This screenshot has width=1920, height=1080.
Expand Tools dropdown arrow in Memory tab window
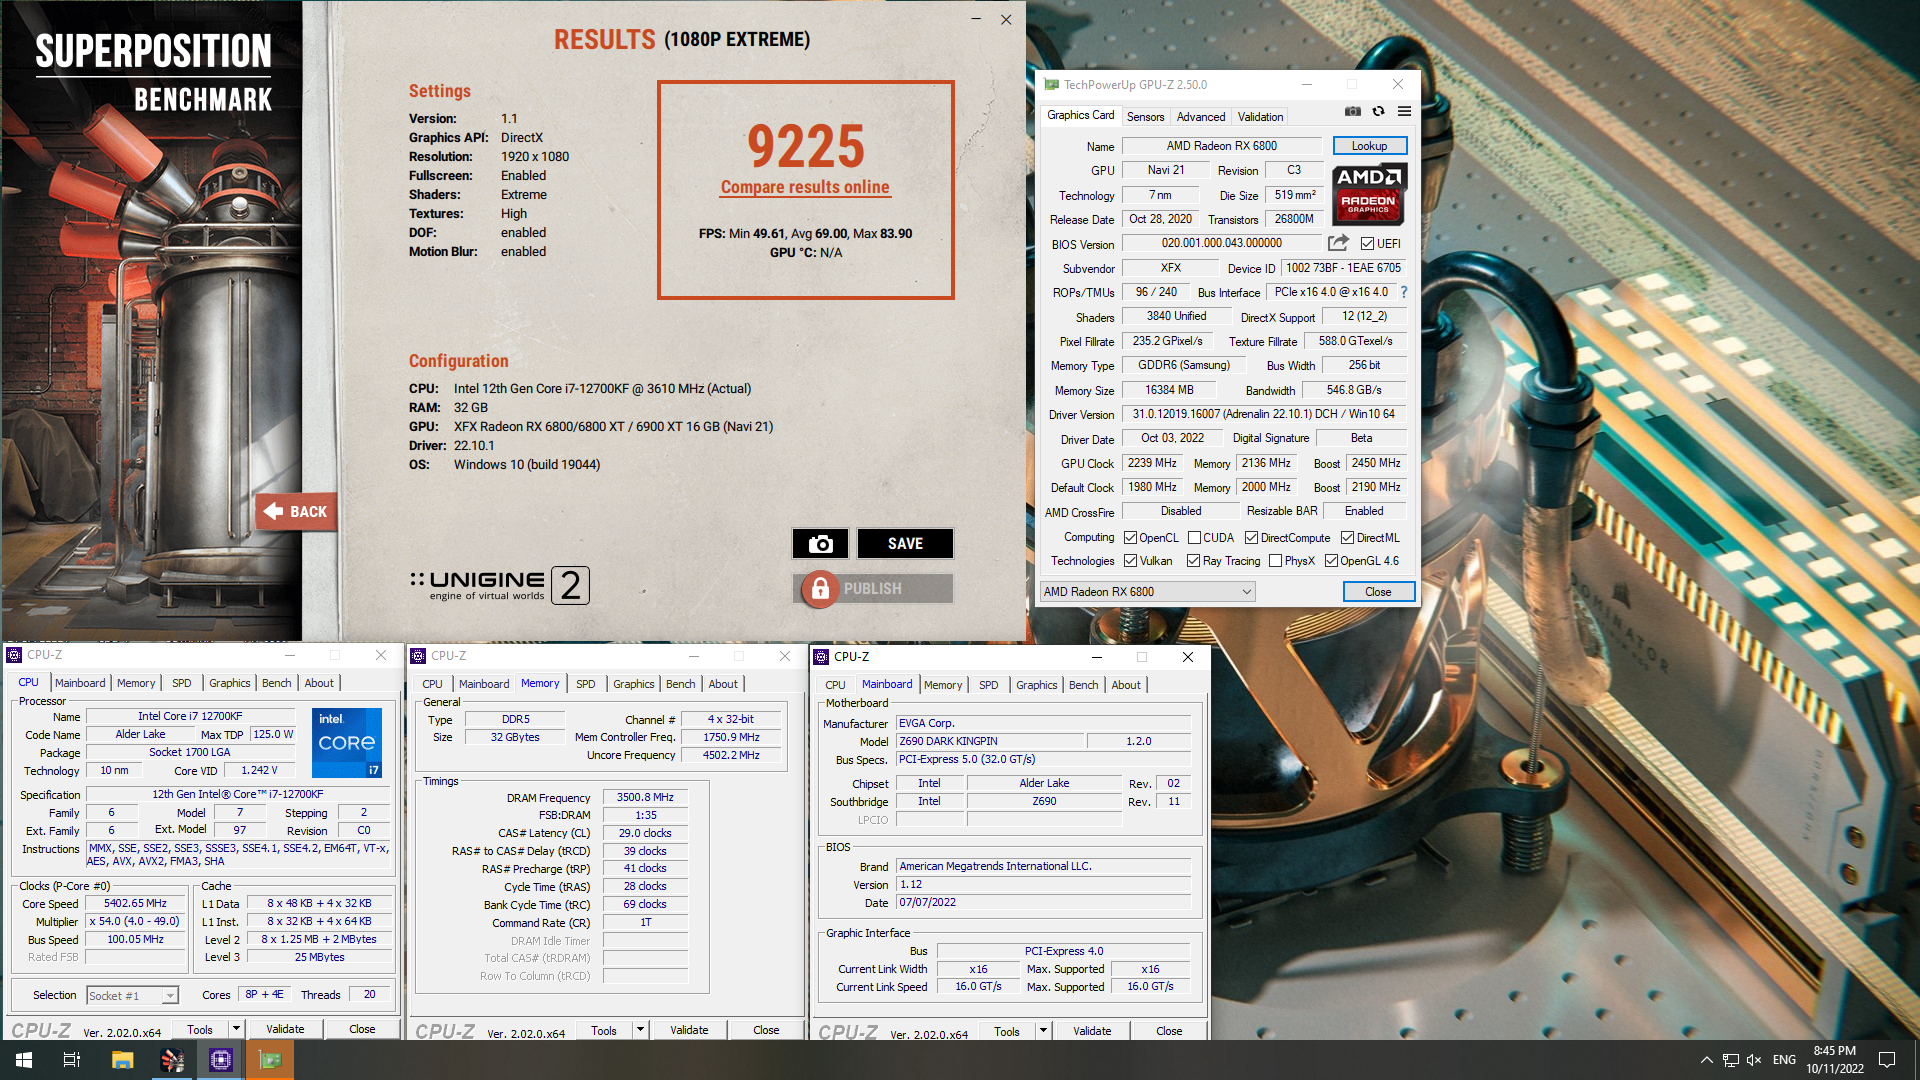click(x=640, y=1030)
